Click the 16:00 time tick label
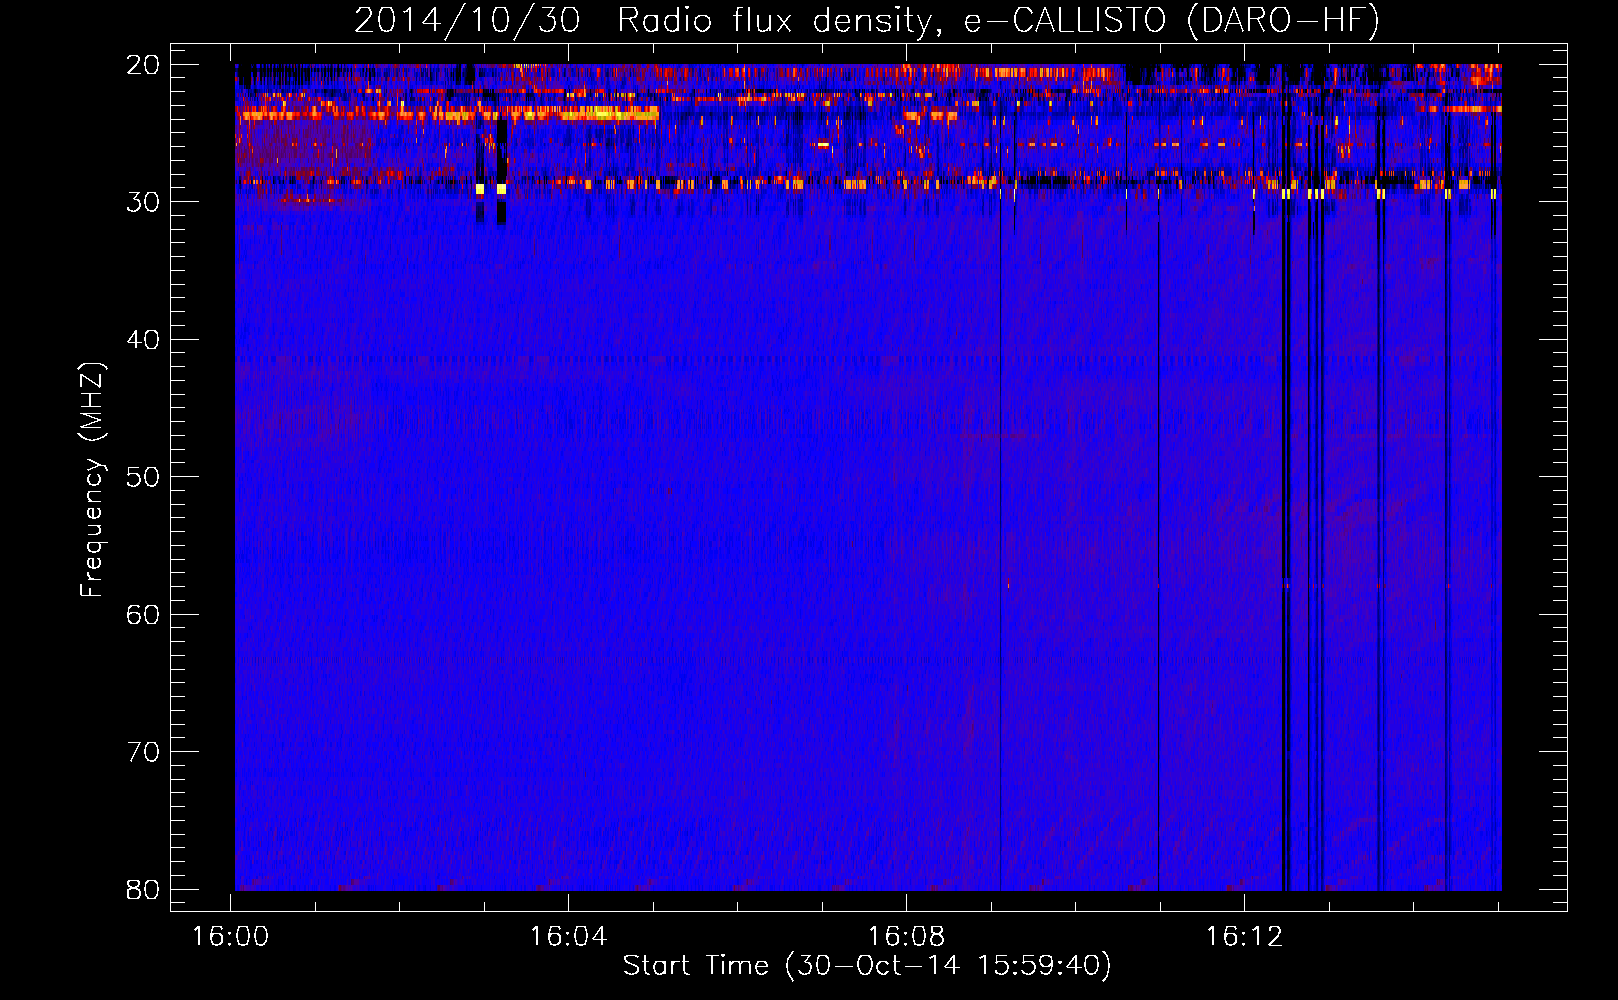The image size is (1618, 1000). click(x=231, y=937)
